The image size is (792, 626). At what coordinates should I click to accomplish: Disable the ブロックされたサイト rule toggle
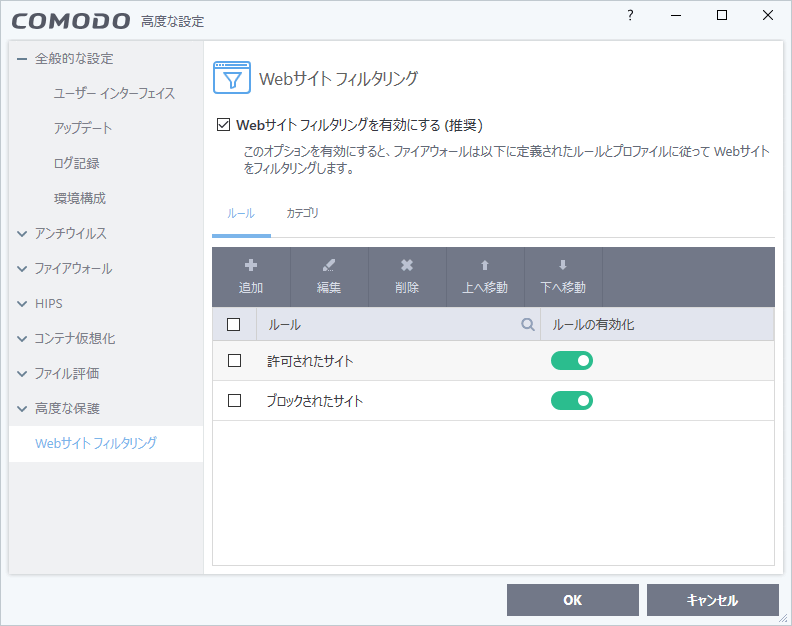pos(572,401)
